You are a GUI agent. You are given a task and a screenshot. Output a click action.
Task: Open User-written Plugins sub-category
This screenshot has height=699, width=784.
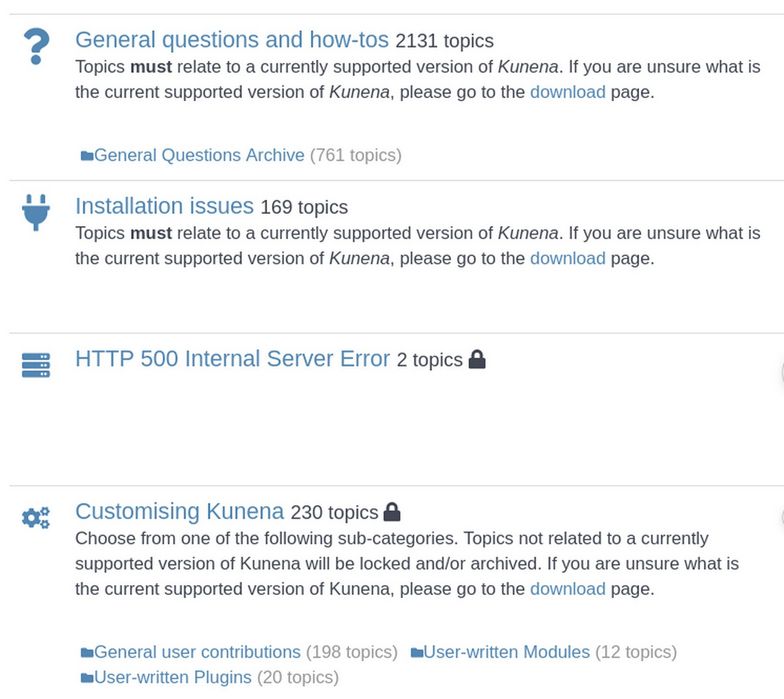coord(173,677)
